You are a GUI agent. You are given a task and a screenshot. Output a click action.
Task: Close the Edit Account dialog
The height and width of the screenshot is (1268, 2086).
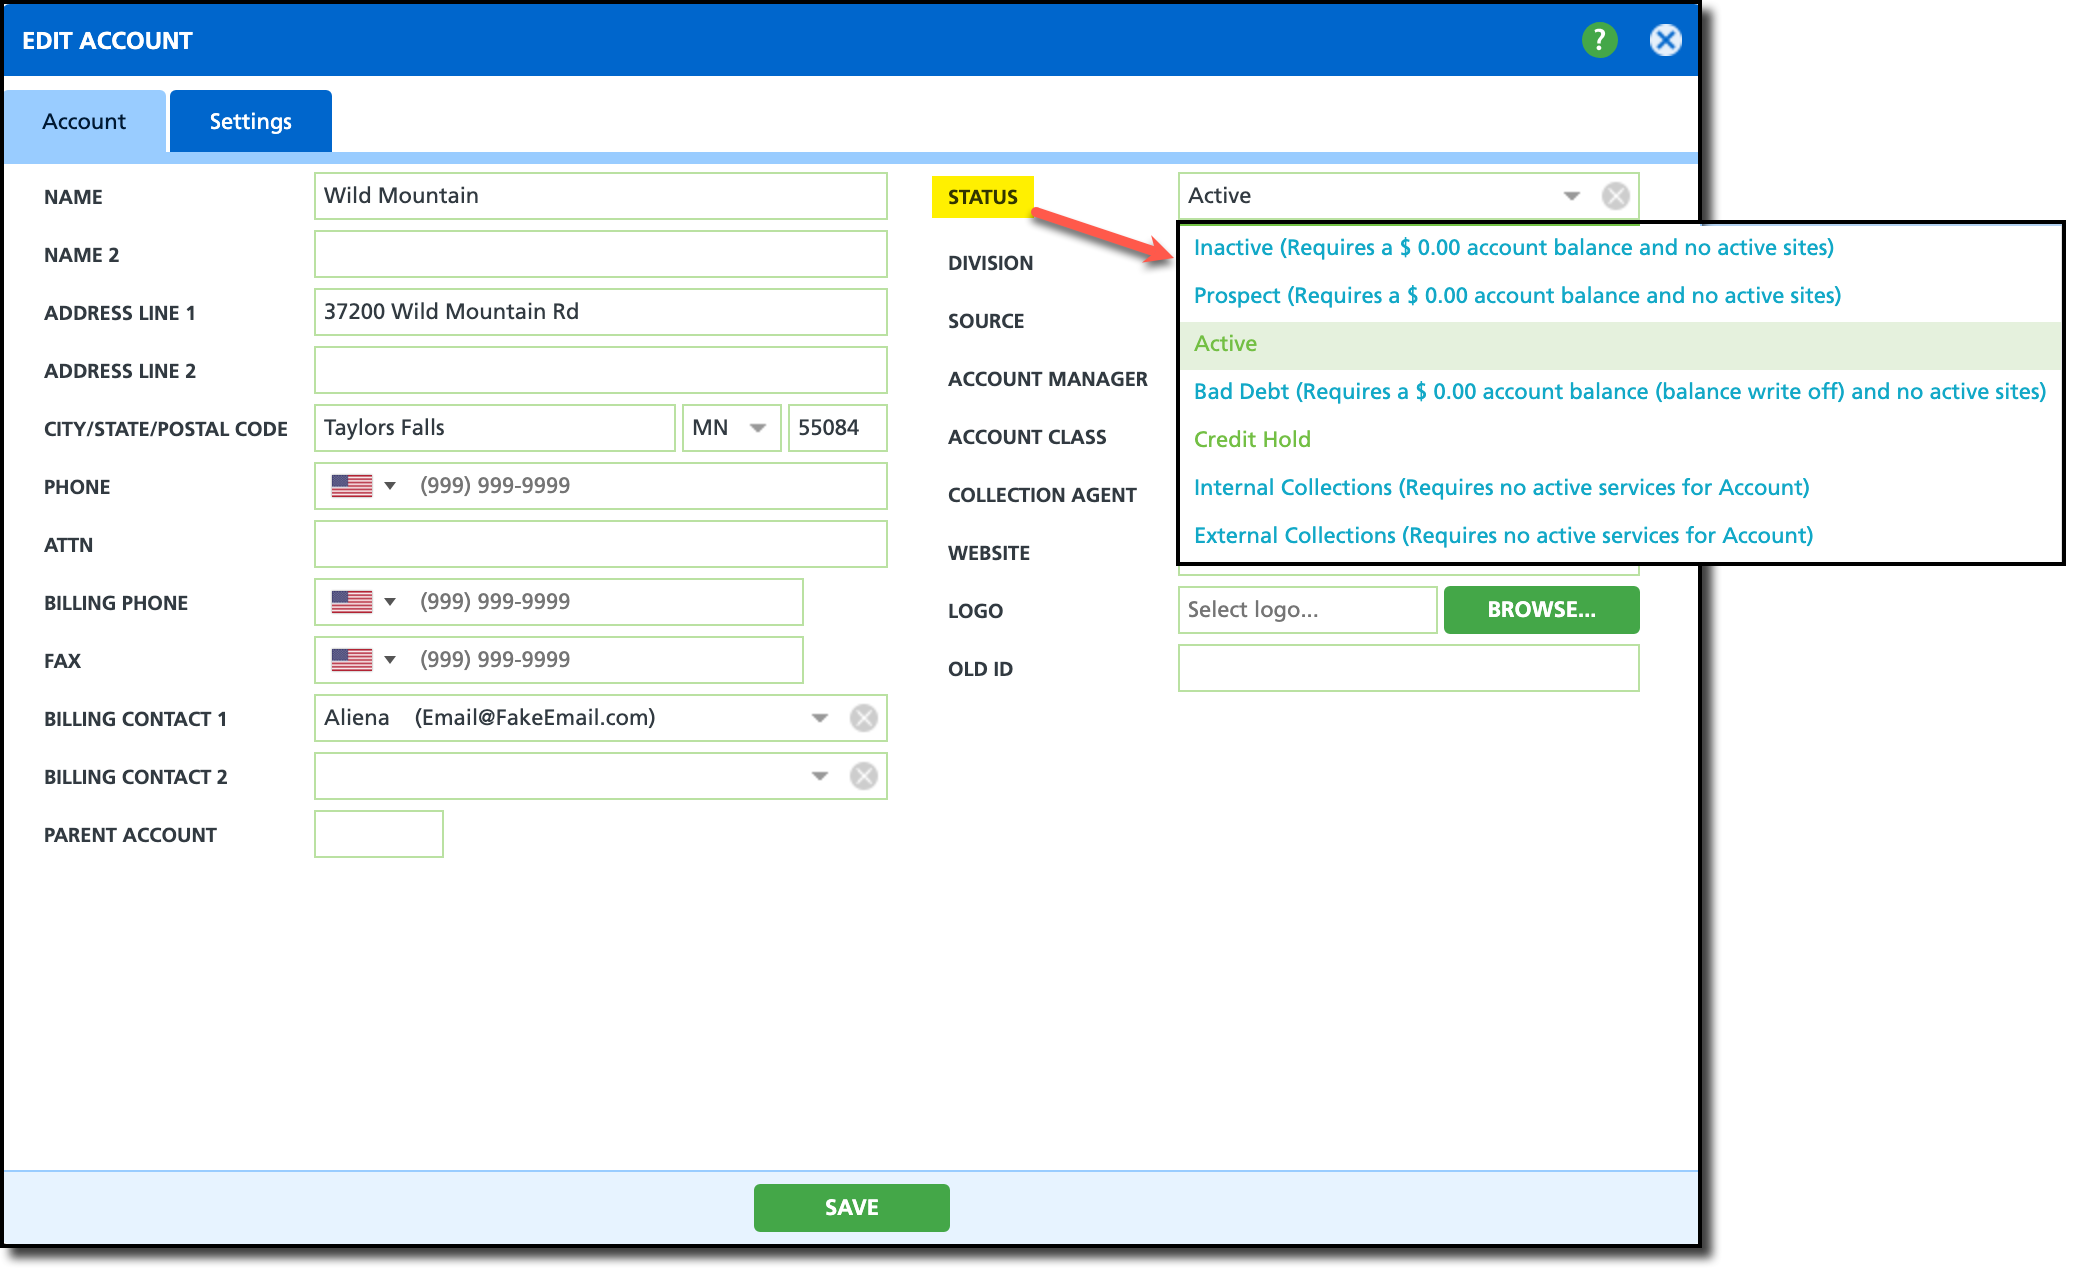click(x=1665, y=40)
